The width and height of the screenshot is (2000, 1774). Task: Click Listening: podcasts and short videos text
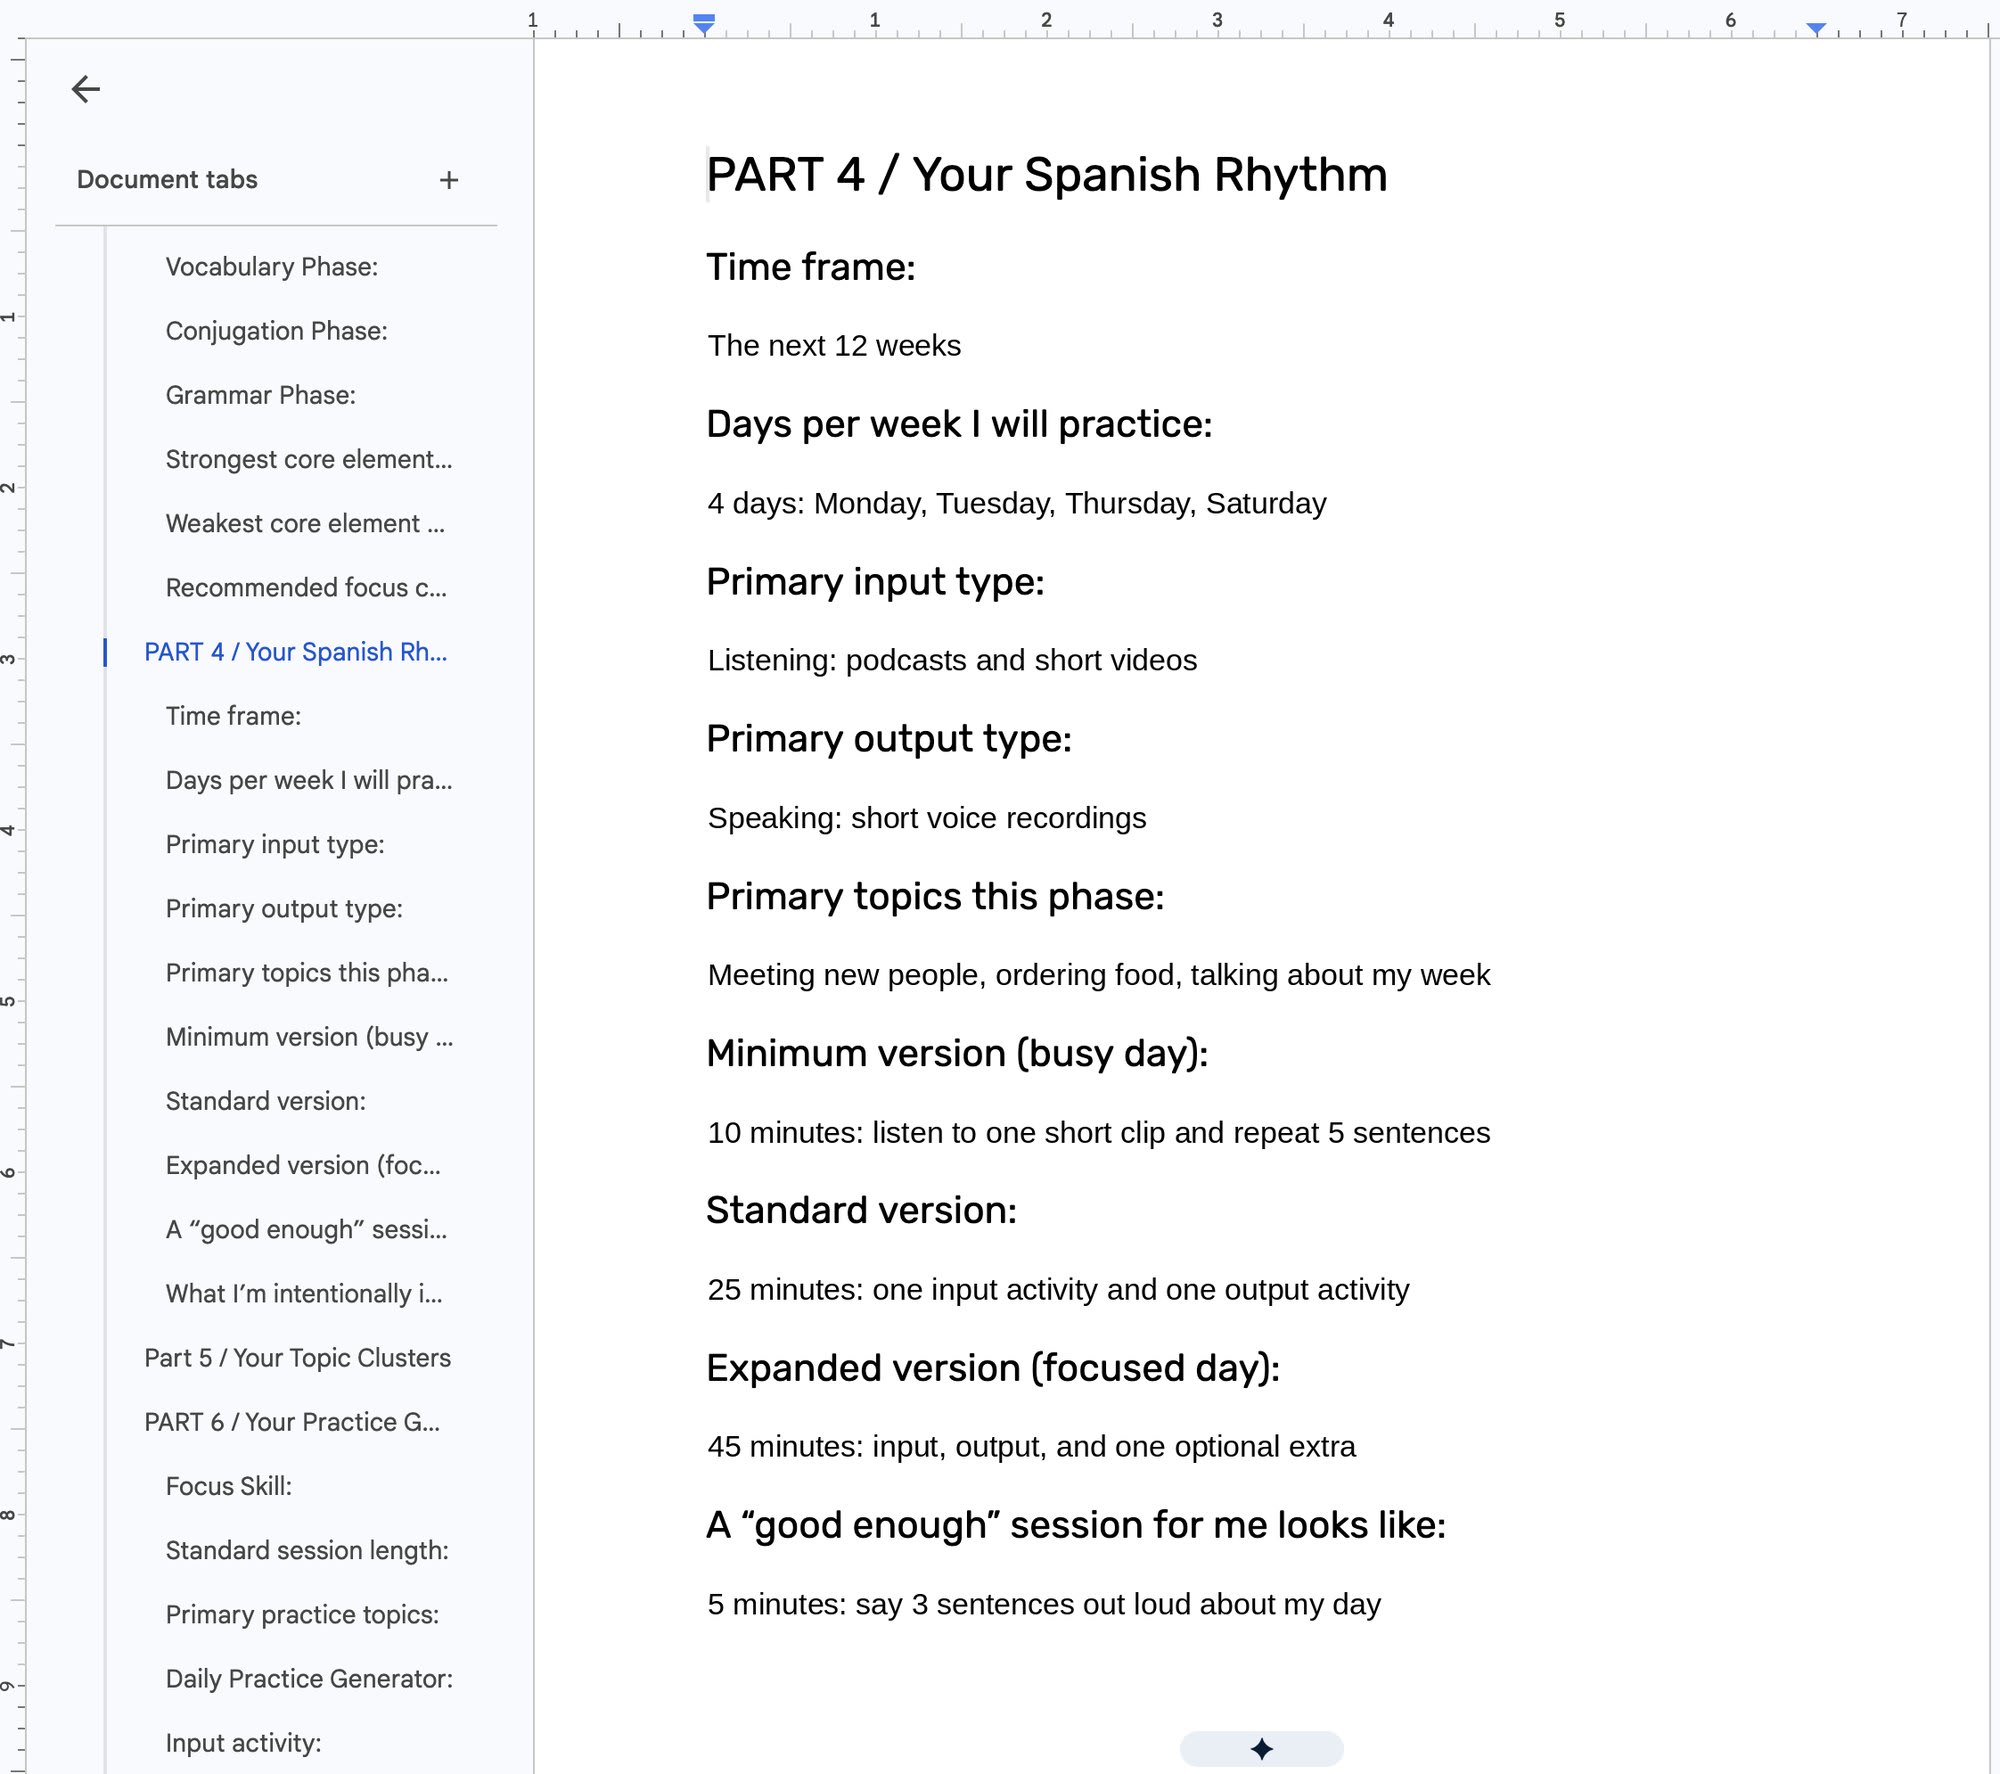[952, 660]
